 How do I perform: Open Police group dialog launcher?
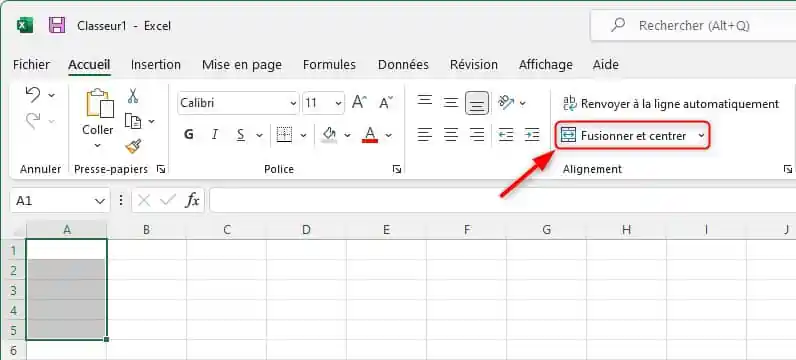coord(397,169)
